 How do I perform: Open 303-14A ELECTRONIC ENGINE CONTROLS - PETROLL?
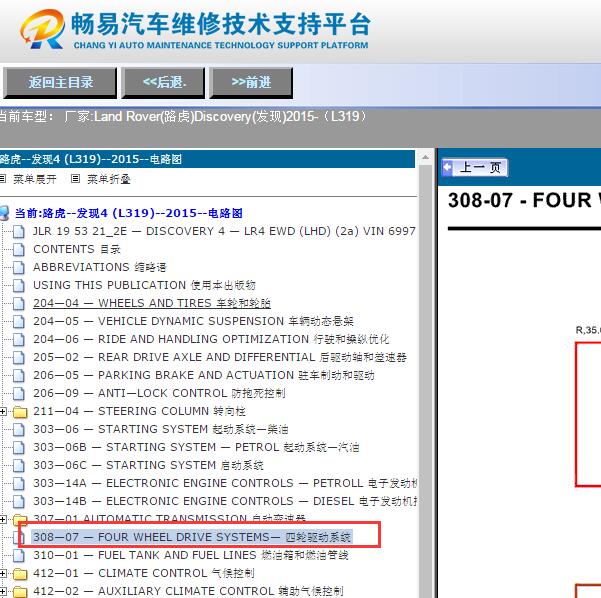coord(225,483)
